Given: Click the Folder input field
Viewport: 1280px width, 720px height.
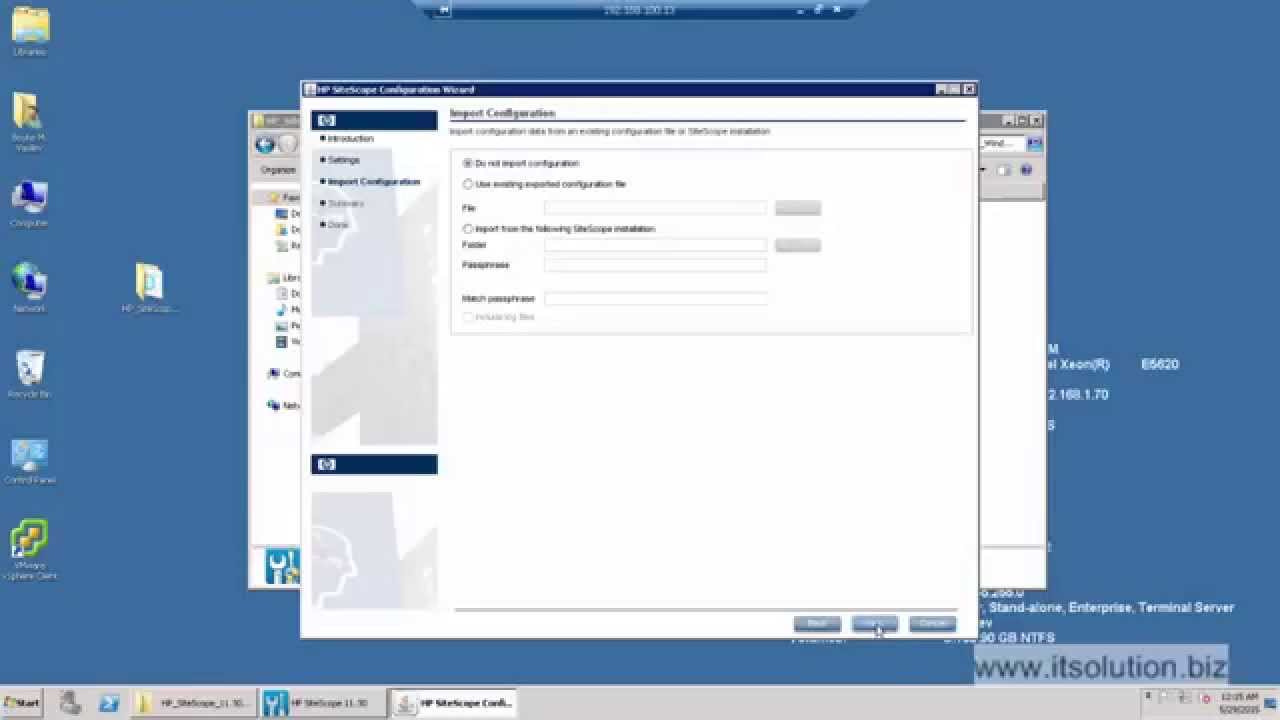Looking at the screenshot, I should [x=655, y=245].
